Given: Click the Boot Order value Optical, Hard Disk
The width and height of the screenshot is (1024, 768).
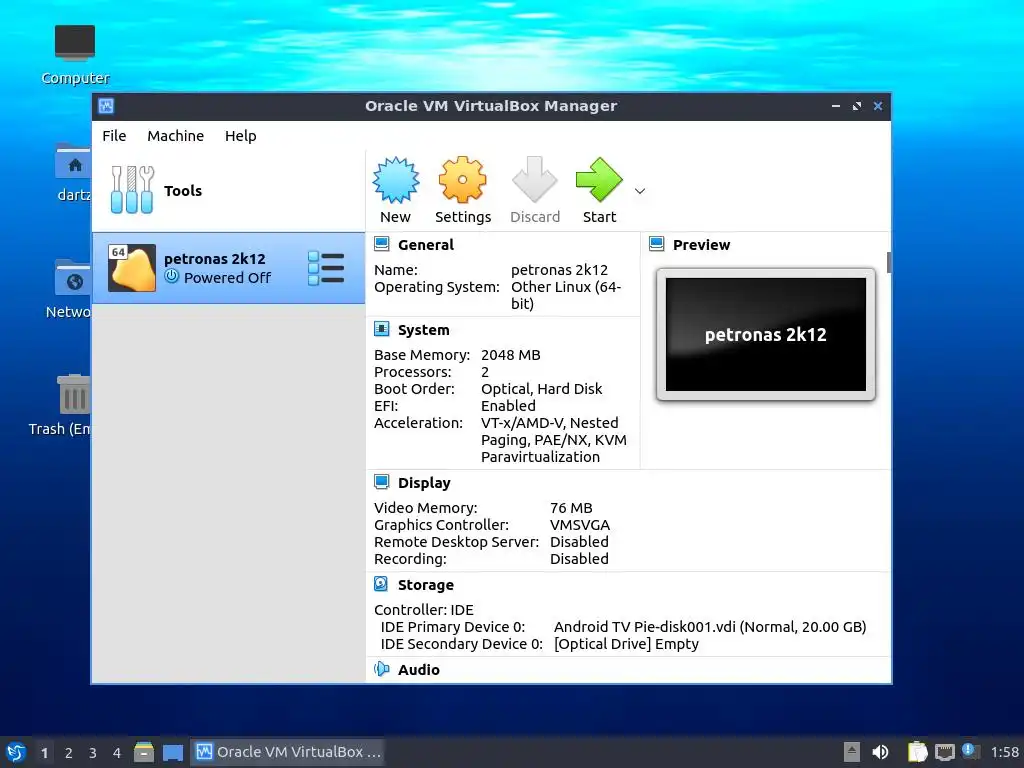Looking at the screenshot, I should click(x=541, y=389).
